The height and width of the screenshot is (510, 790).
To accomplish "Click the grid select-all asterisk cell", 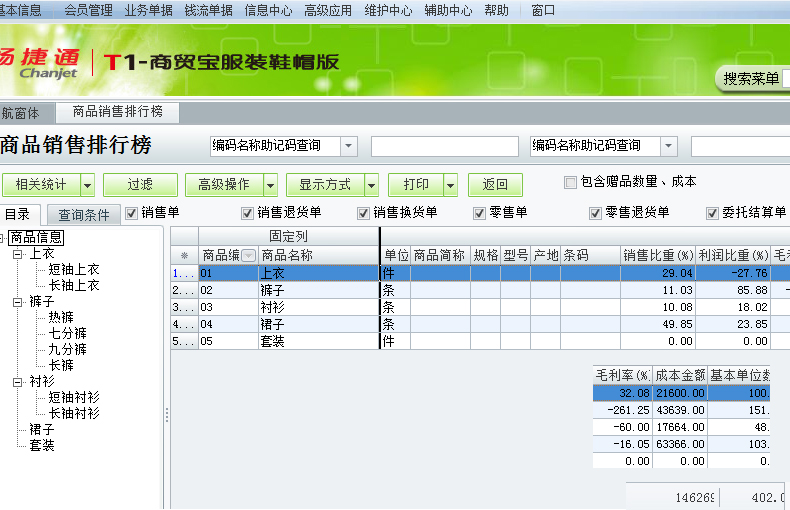I will click(x=184, y=256).
